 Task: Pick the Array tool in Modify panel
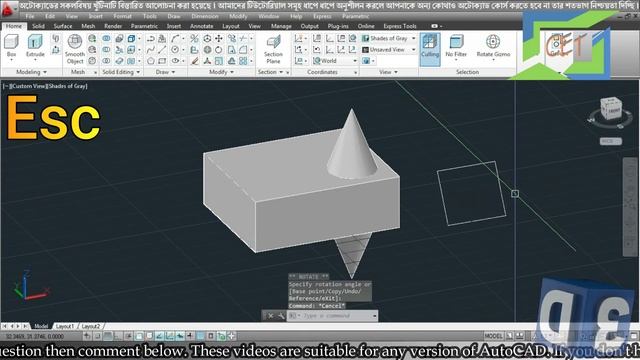click(243, 61)
